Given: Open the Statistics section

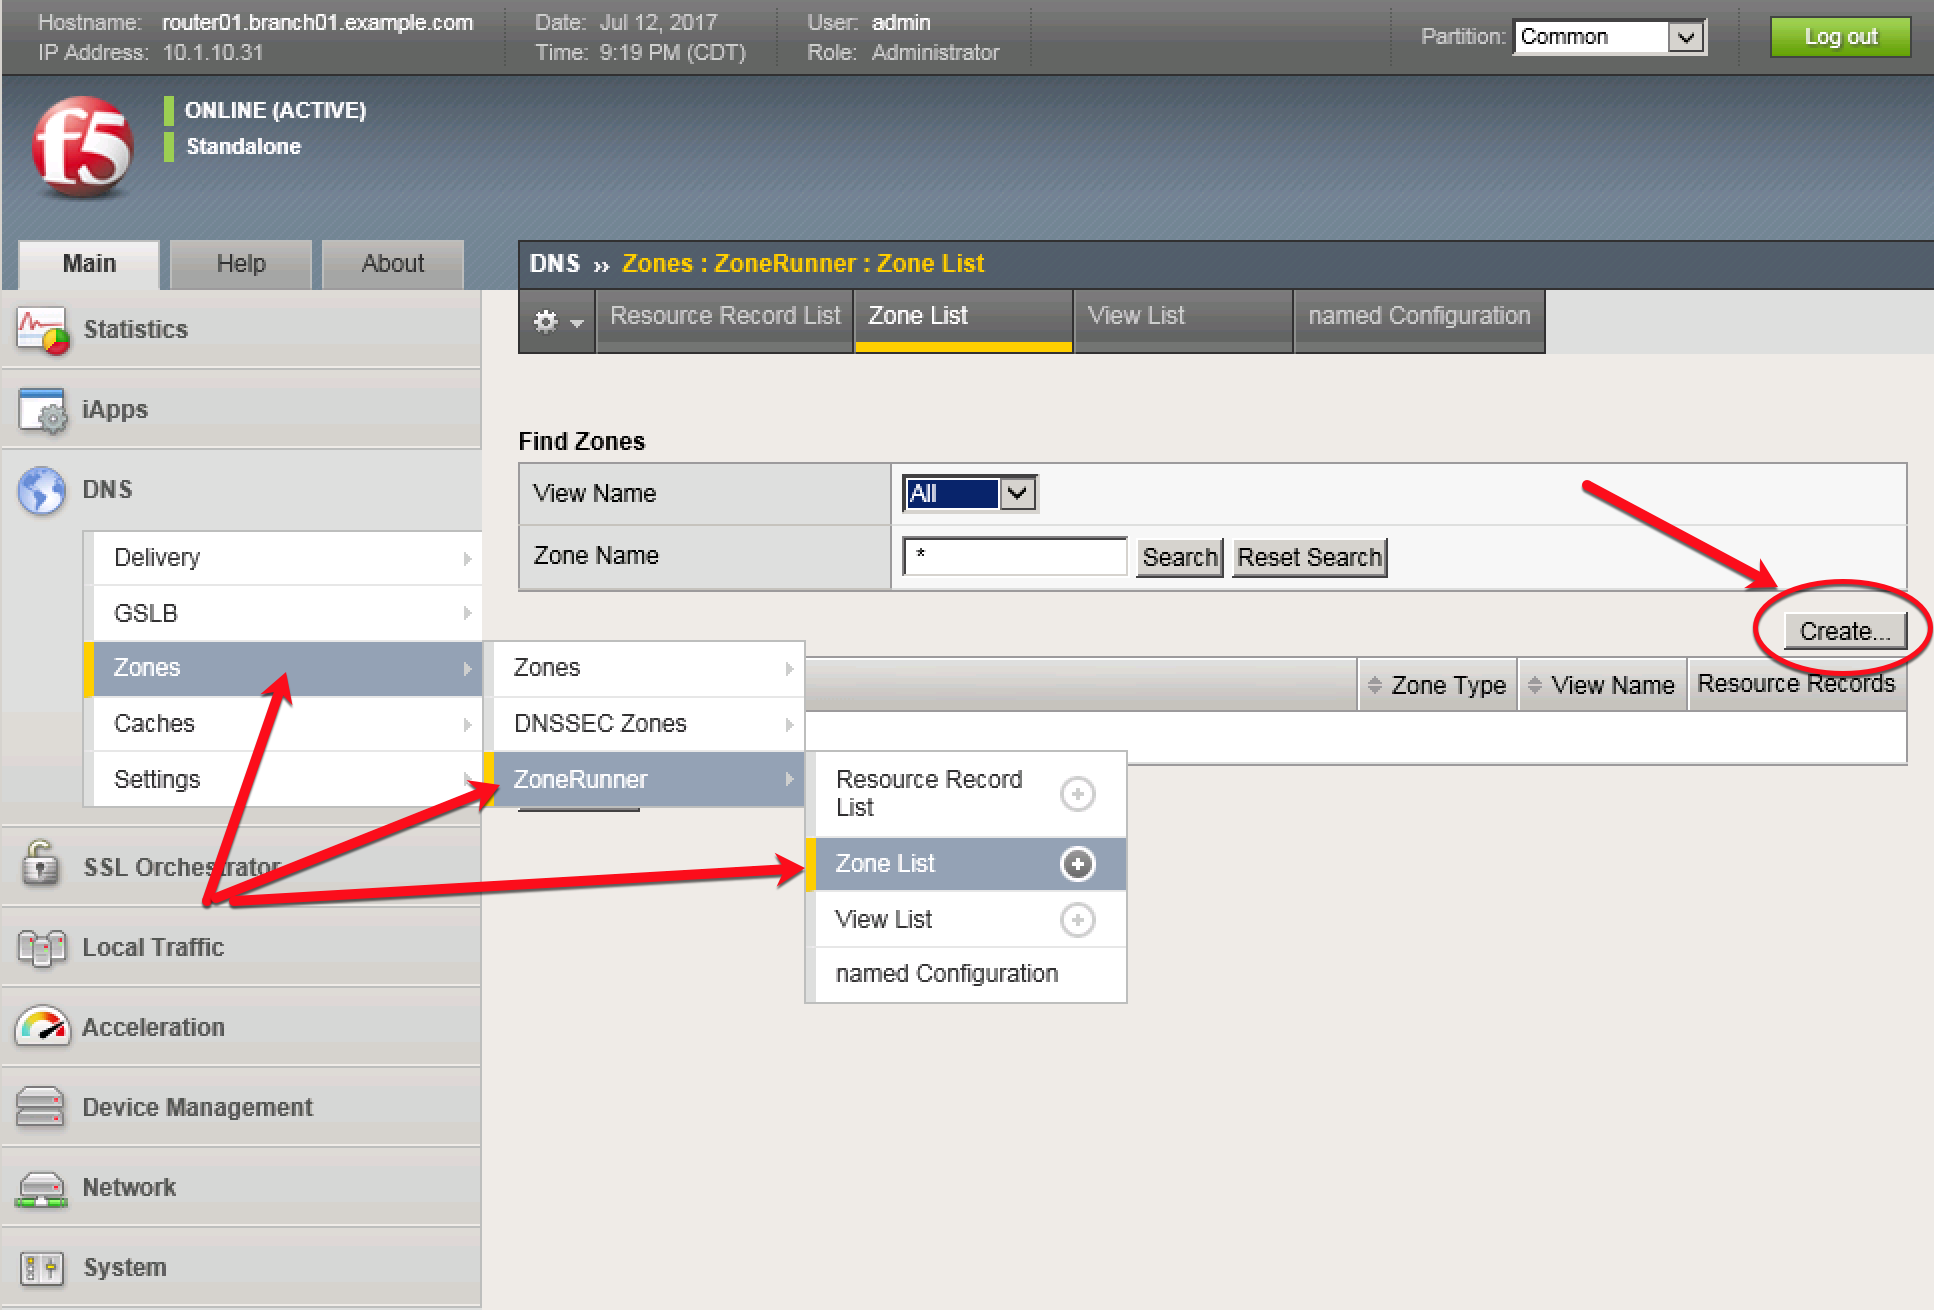Looking at the screenshot, I should click(x=241, y=330).
